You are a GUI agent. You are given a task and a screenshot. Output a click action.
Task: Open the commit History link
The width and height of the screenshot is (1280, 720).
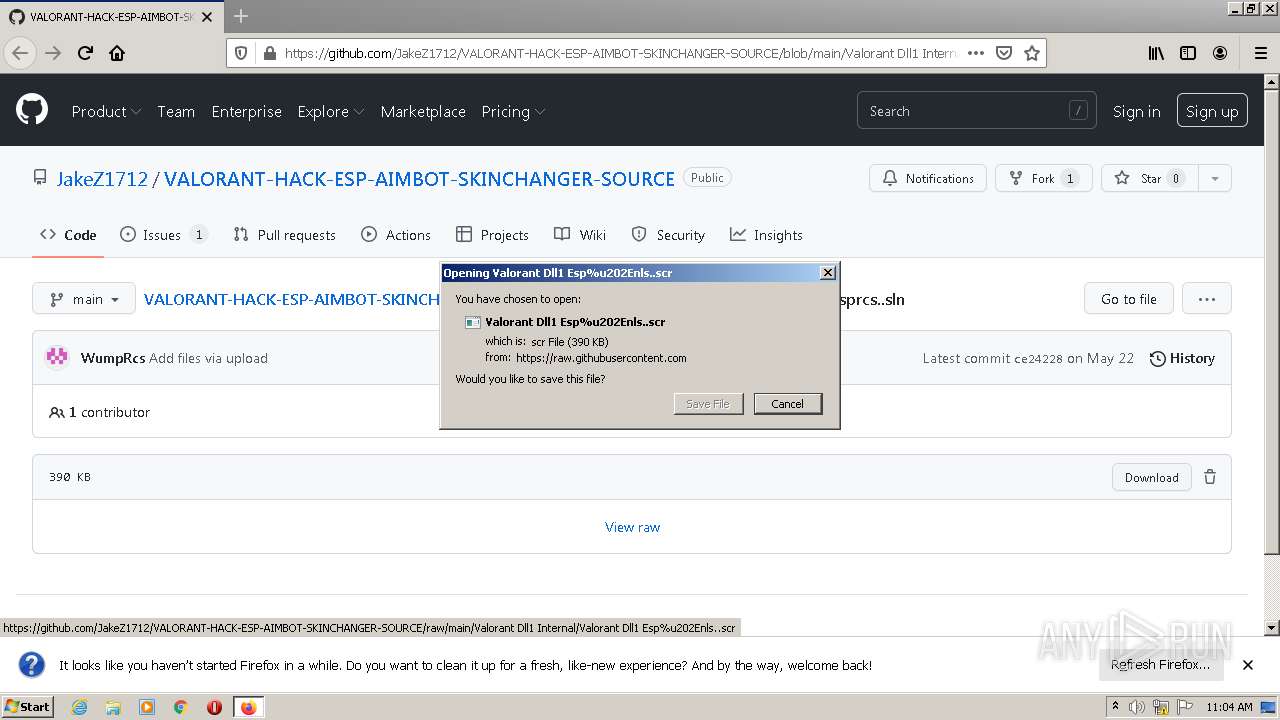click(1182, 358)
